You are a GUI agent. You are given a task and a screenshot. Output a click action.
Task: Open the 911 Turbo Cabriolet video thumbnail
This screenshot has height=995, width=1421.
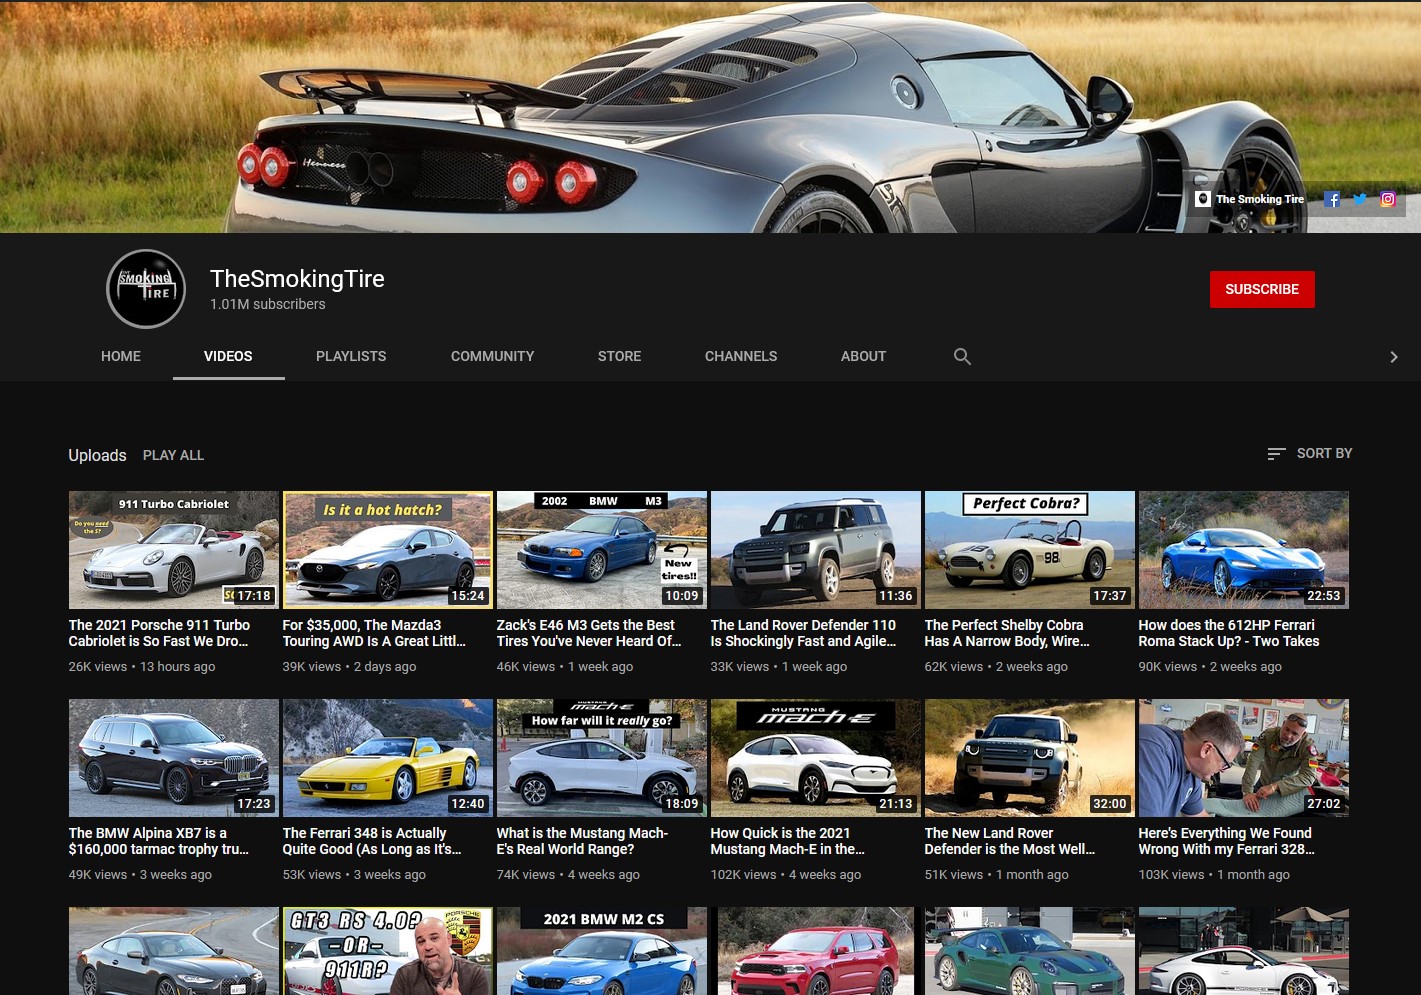pyautogui.click(x=173, y=550)
